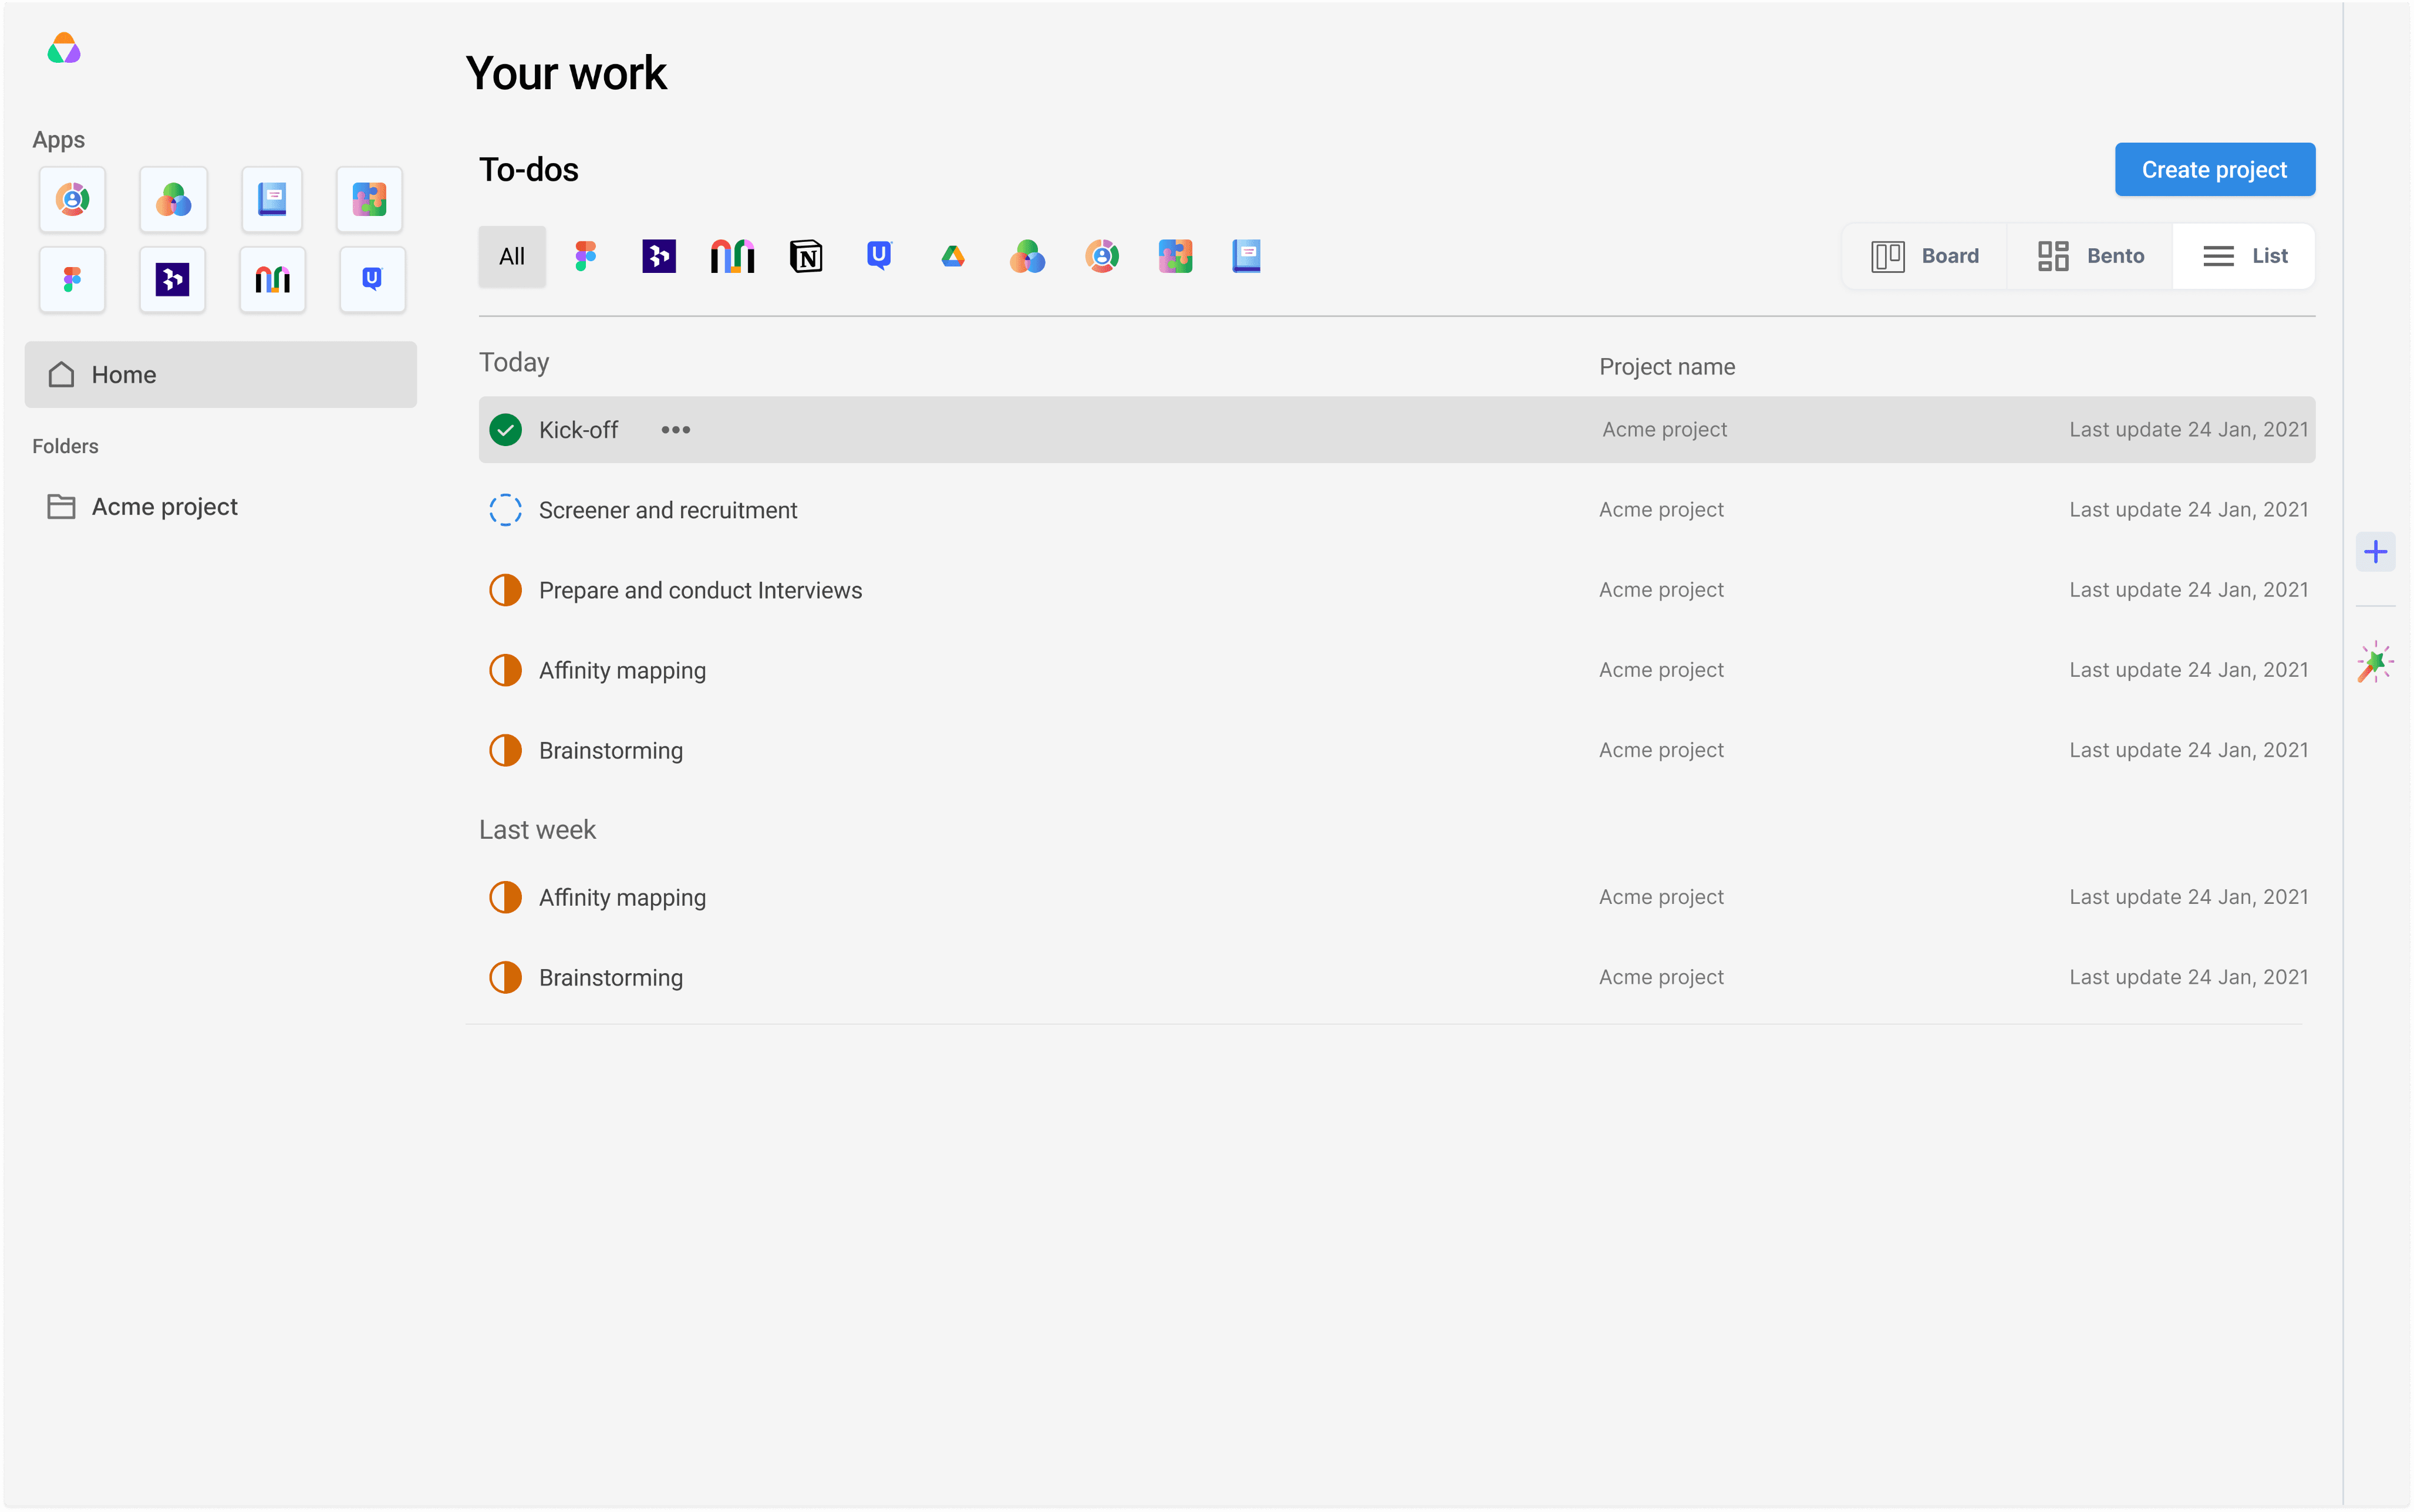Open the UserTesting app in the Apps panel
The image size is (2414, 1512).
click(x=371, y=279)
